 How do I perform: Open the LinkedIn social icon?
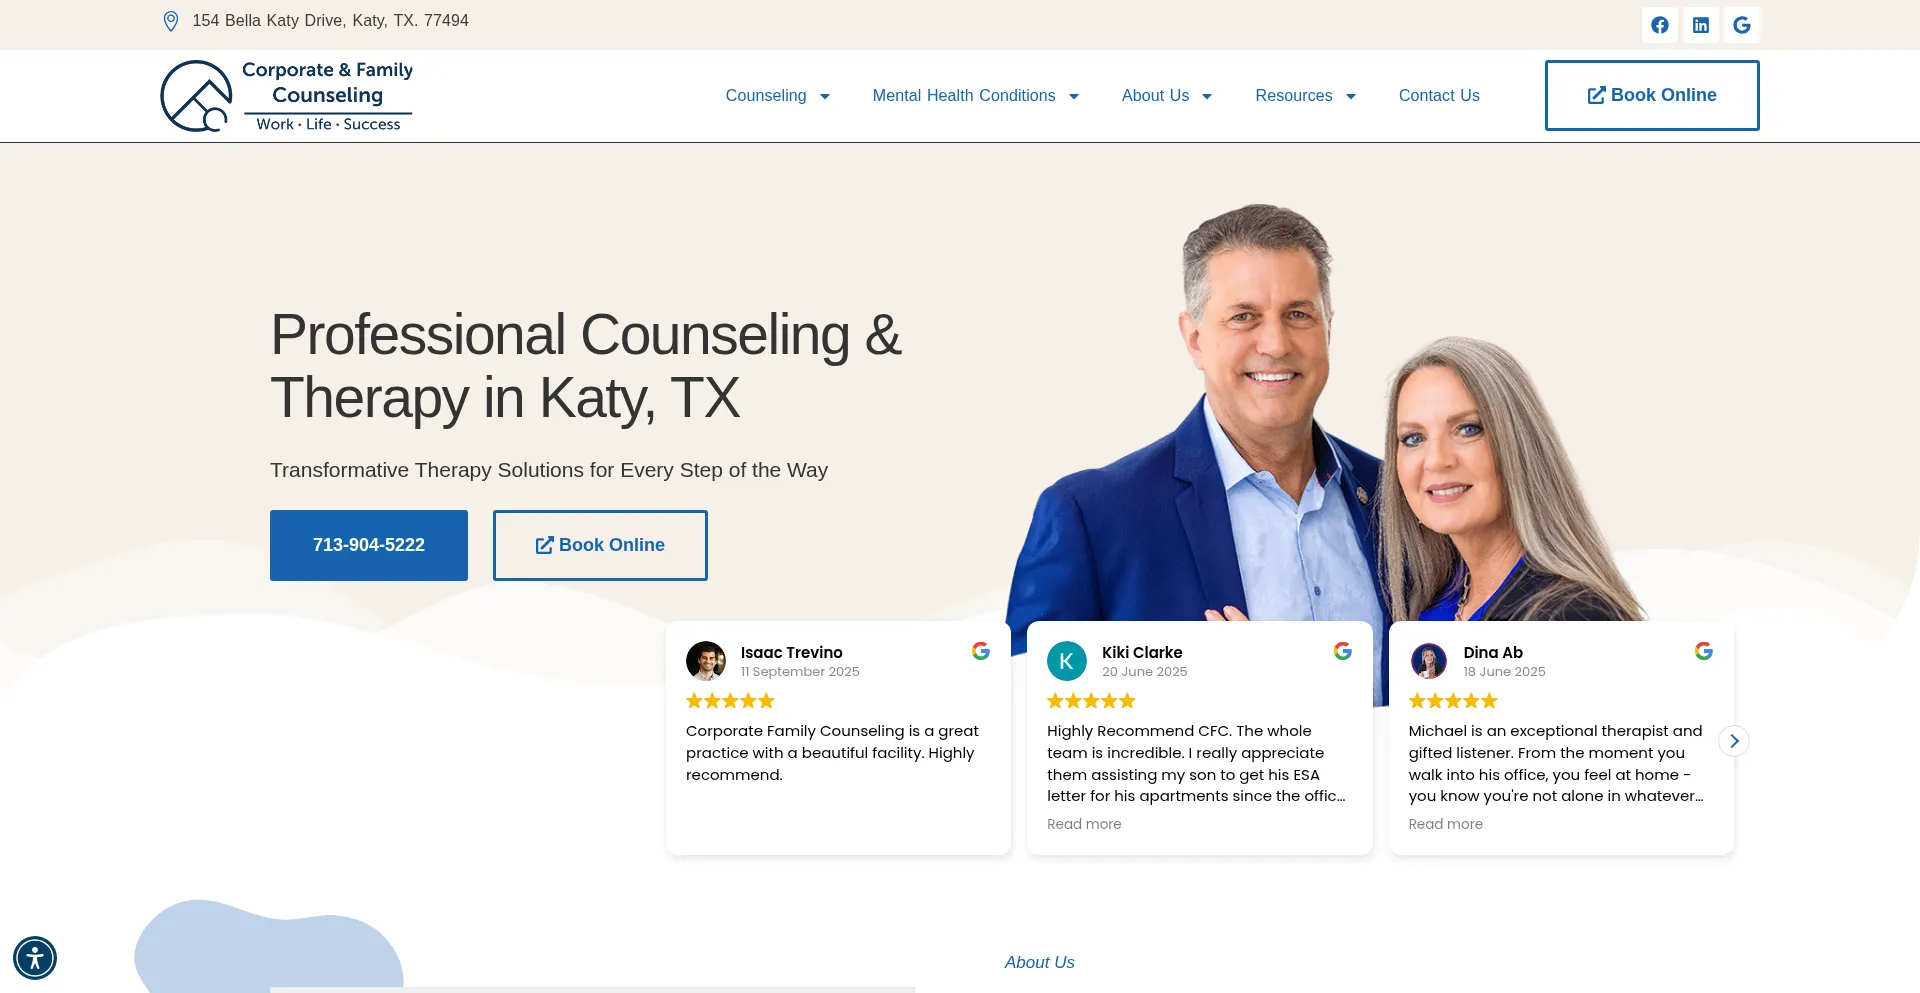pyautogui.click(x=1701, y=25)
